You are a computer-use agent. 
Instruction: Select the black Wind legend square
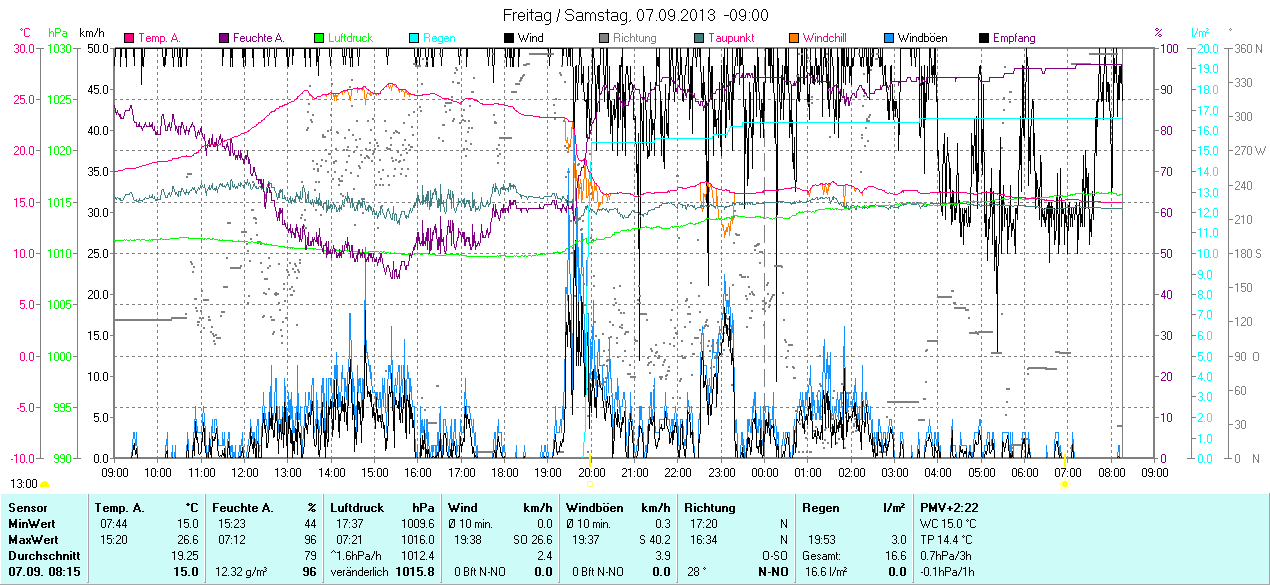(510, 38)
